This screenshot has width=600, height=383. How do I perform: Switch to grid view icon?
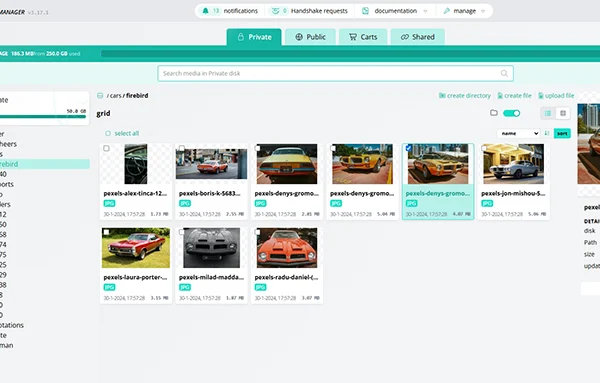[x=563, y=113]
